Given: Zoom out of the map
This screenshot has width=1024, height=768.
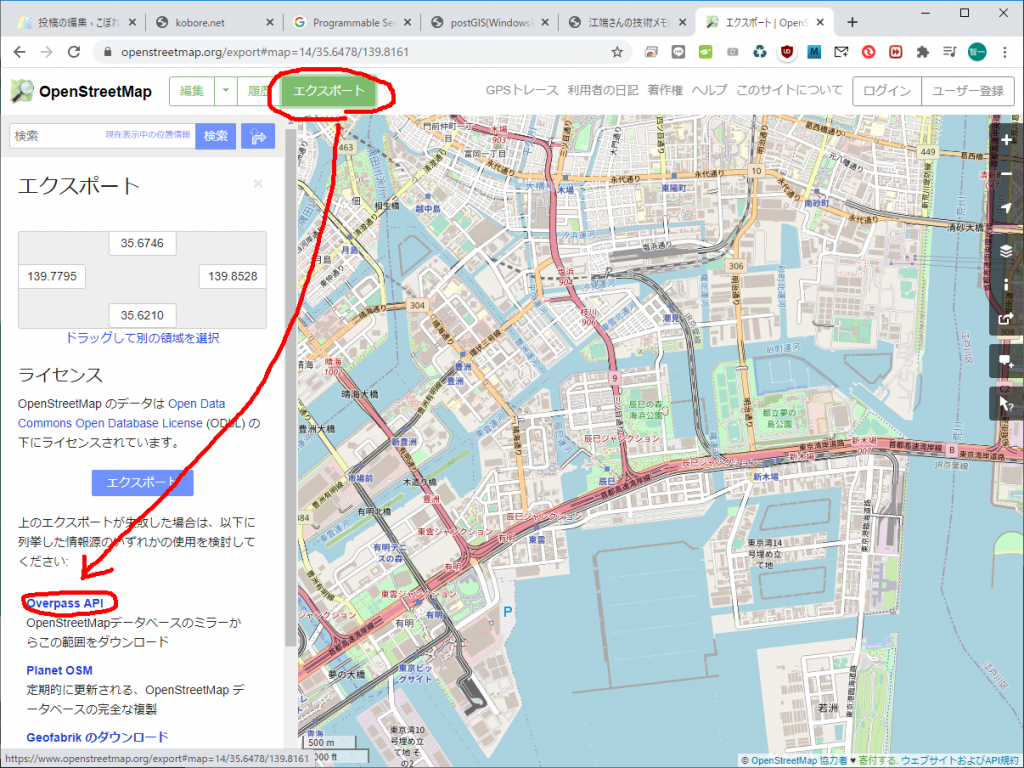Looking at the screenshot, I should (1006, 175).
